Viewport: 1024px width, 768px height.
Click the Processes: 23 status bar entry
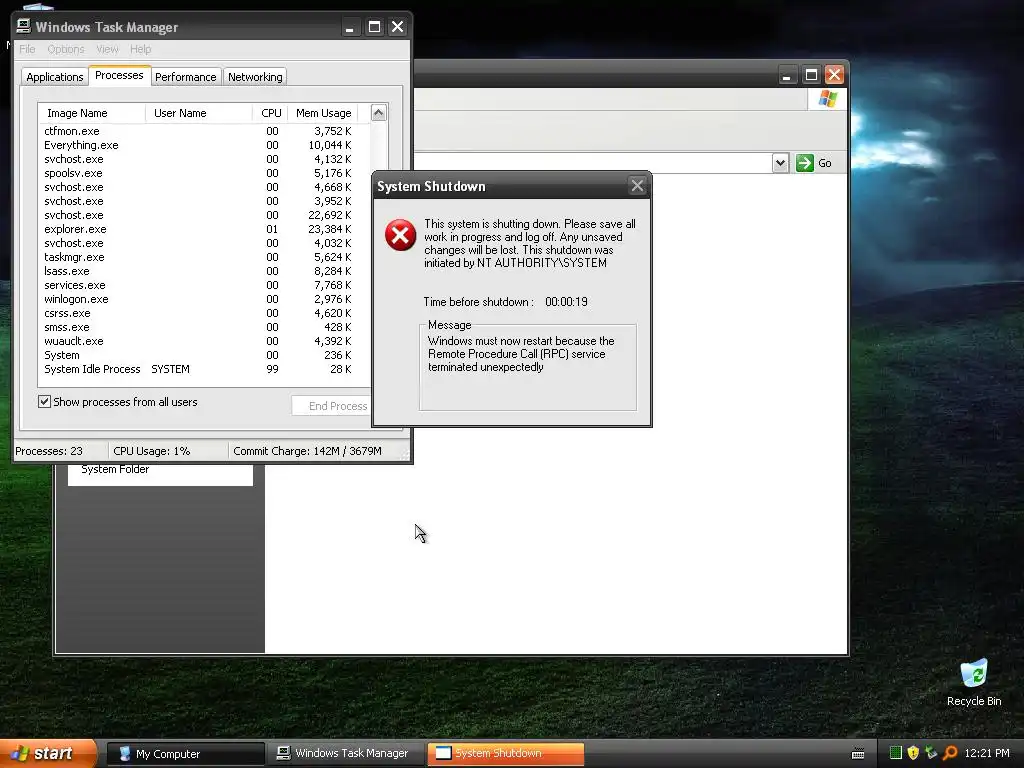(49, 451)
